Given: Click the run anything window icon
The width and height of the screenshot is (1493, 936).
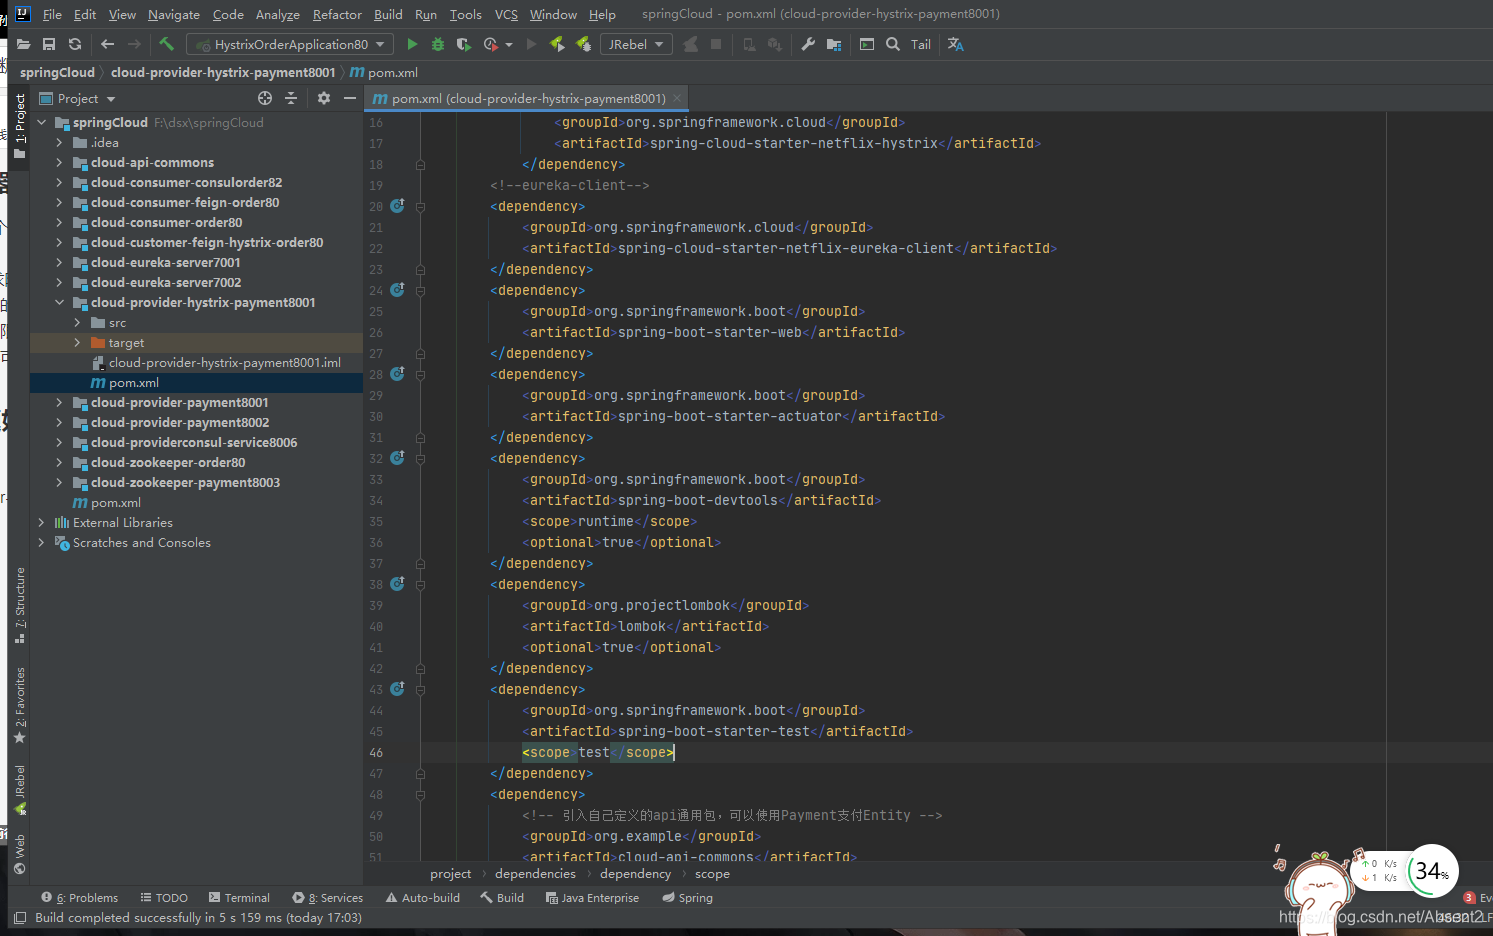Looking at the screenshot, I should (x=867, y=44).
